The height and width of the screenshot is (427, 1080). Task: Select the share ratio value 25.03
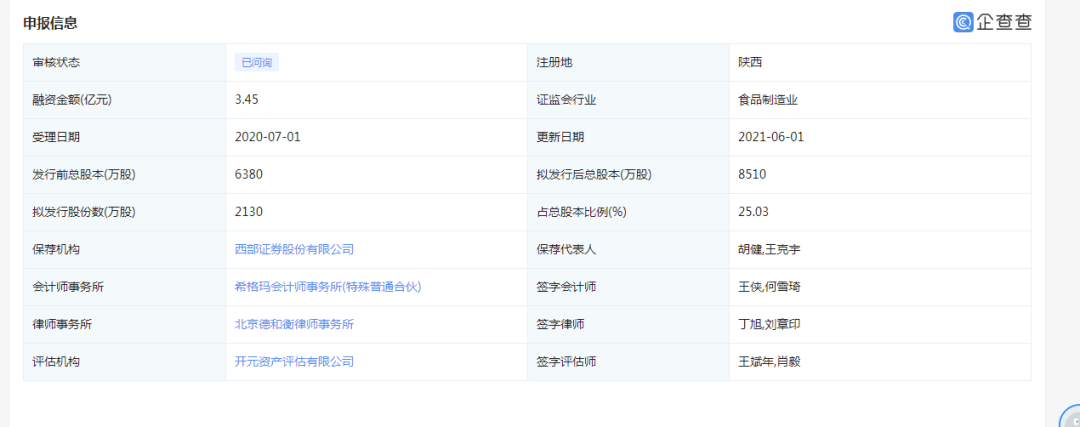[753, 212]
